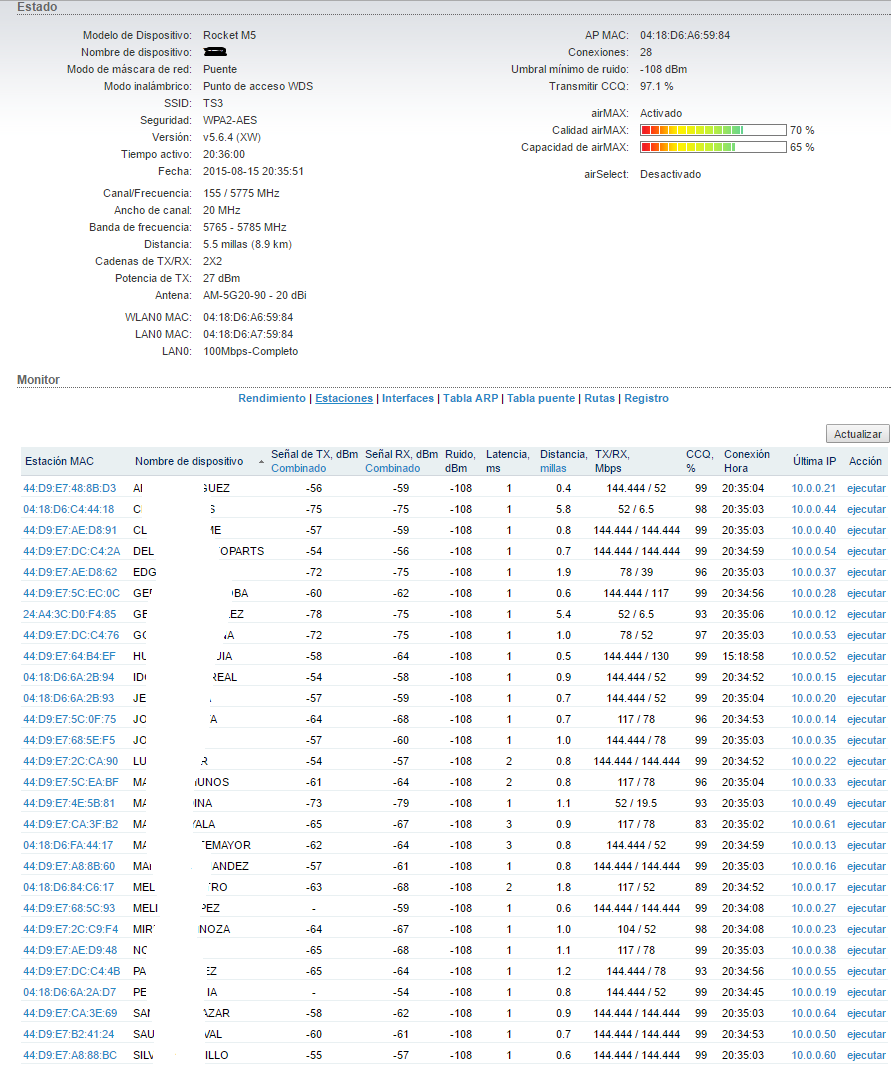Sort by Estación MAC column header
The image size is (891, 1082).
coord(61,461)
